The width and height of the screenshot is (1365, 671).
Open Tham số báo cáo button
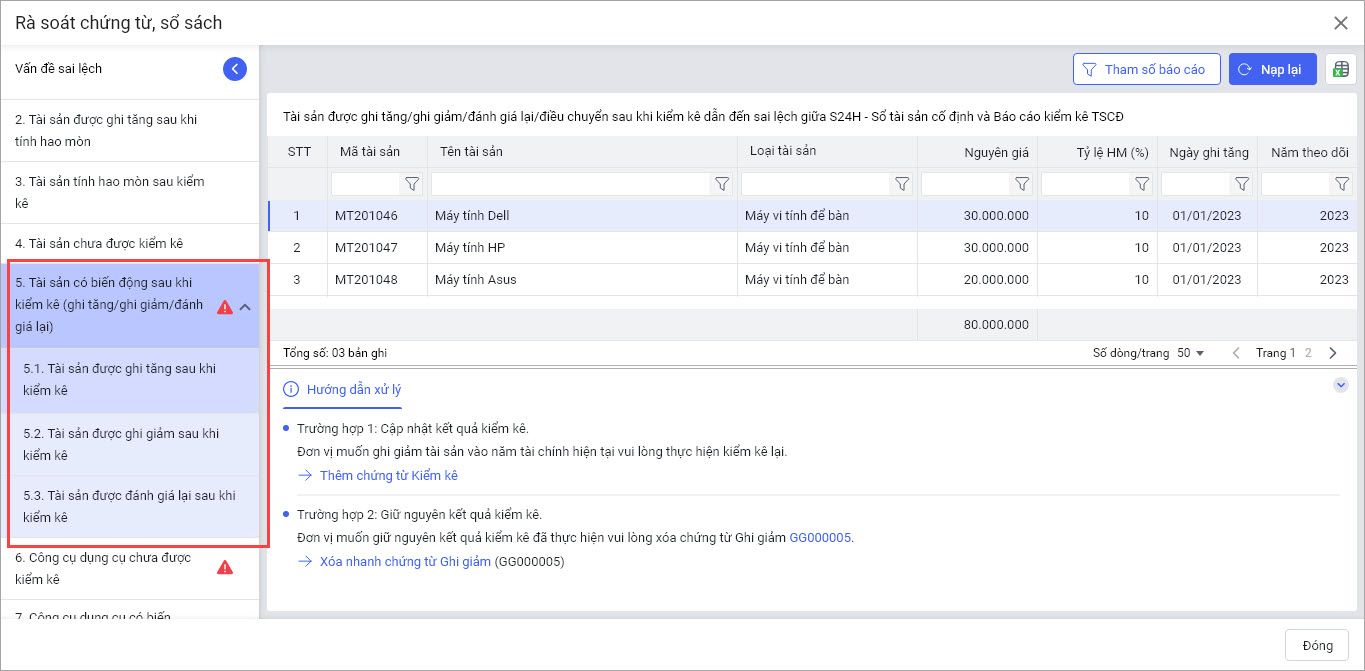(1146, 70)
